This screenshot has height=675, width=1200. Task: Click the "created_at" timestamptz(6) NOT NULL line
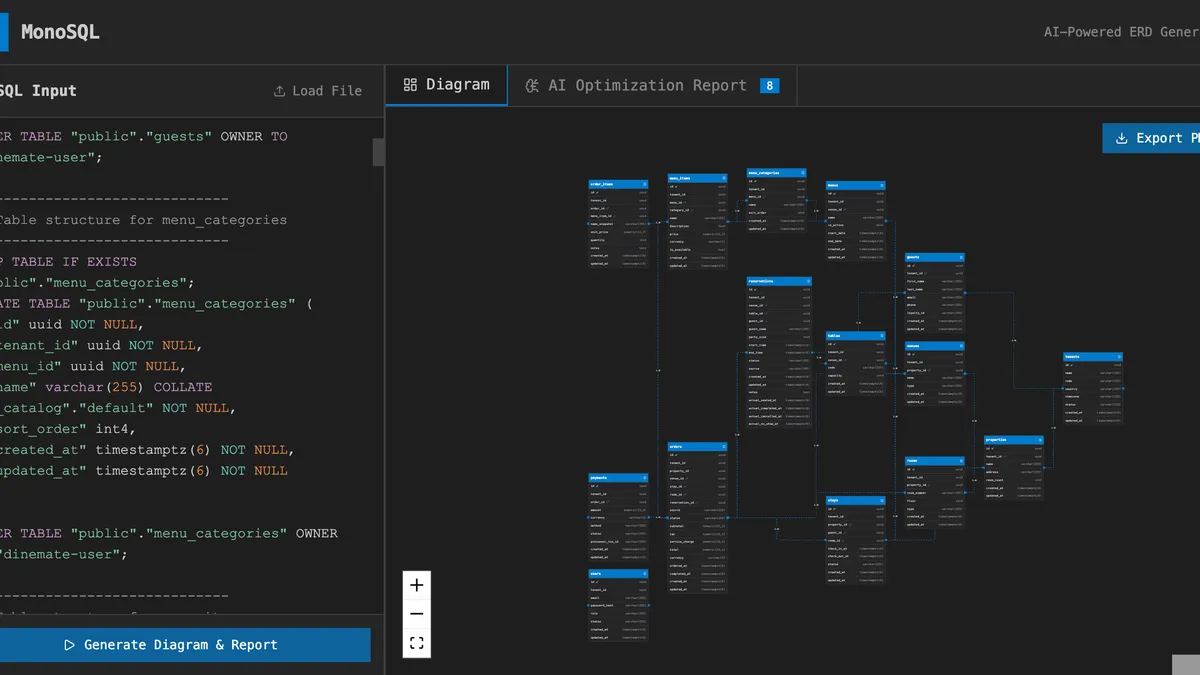147,450
